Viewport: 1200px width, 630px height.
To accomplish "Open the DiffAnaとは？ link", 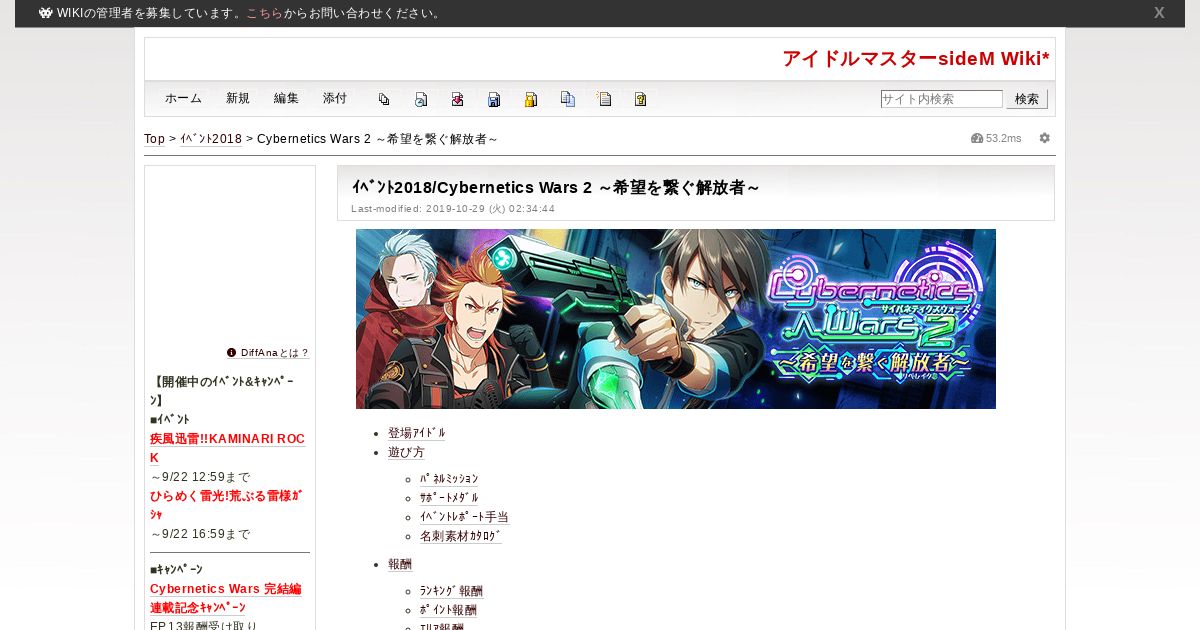I will click(x=275, y=353).
